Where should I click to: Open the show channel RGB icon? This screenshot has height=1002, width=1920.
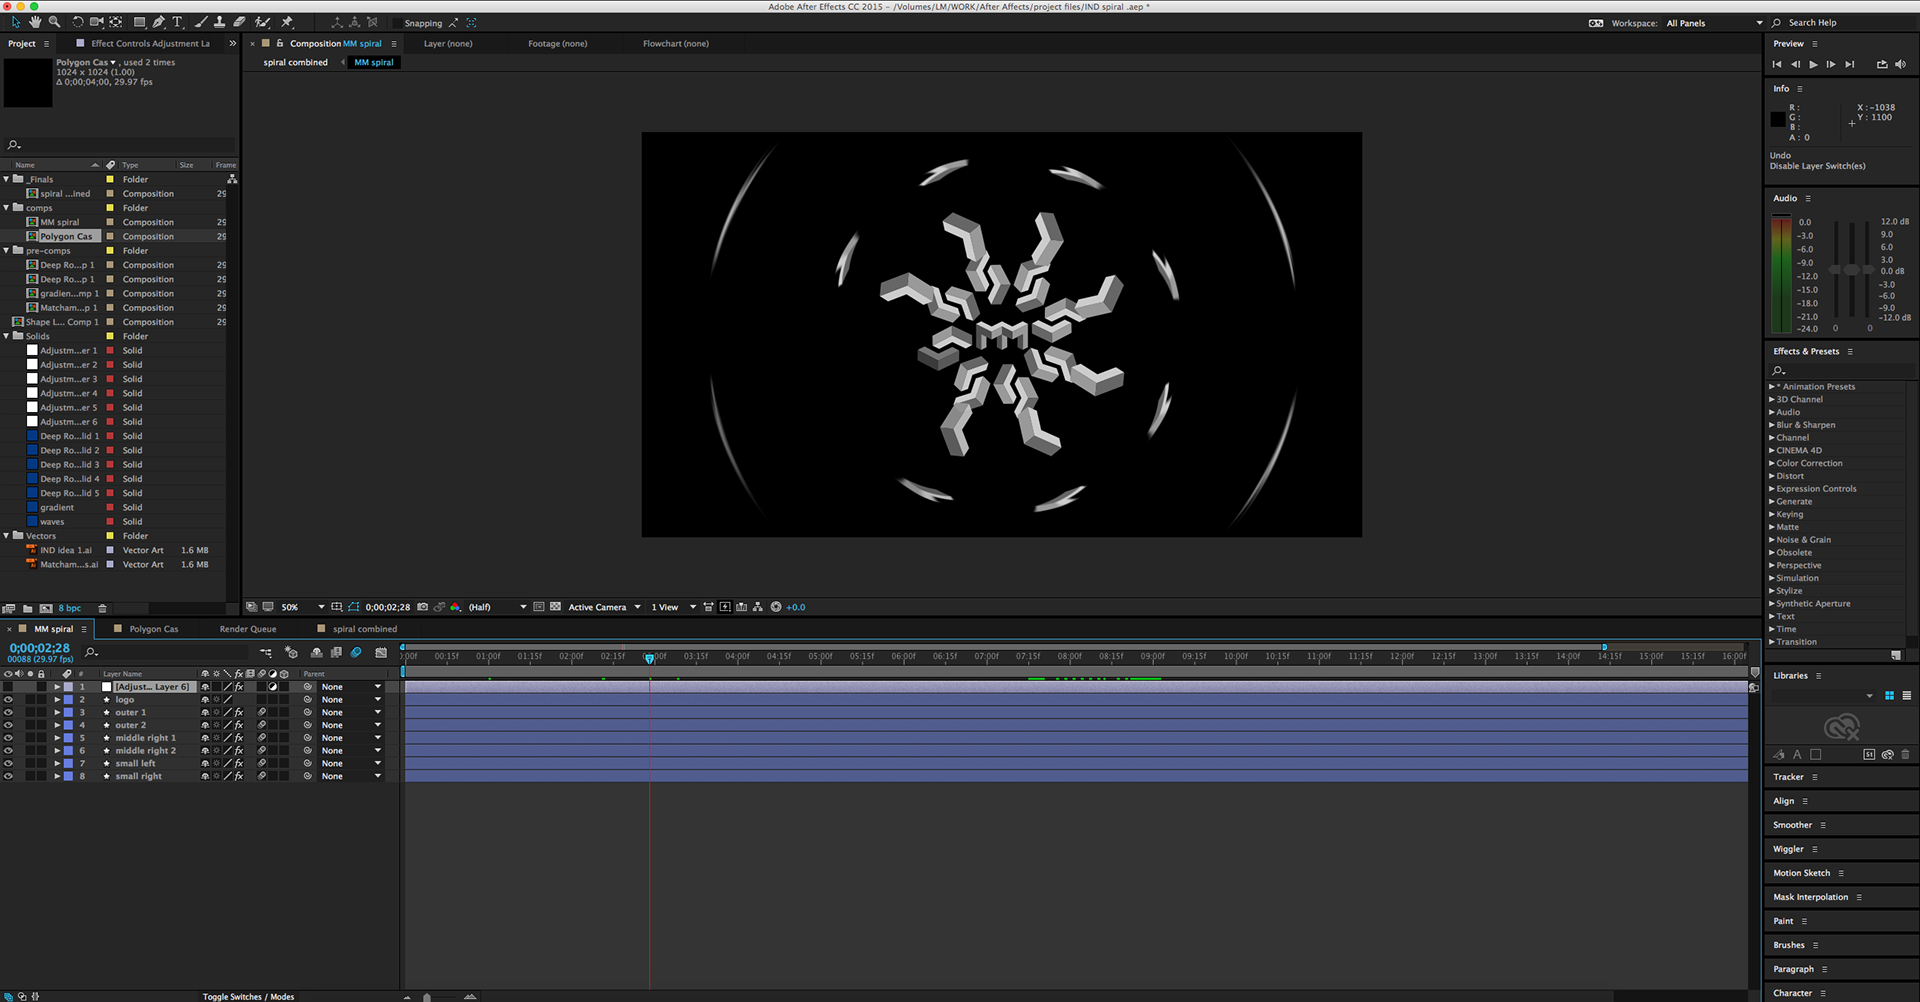point(456,607)
